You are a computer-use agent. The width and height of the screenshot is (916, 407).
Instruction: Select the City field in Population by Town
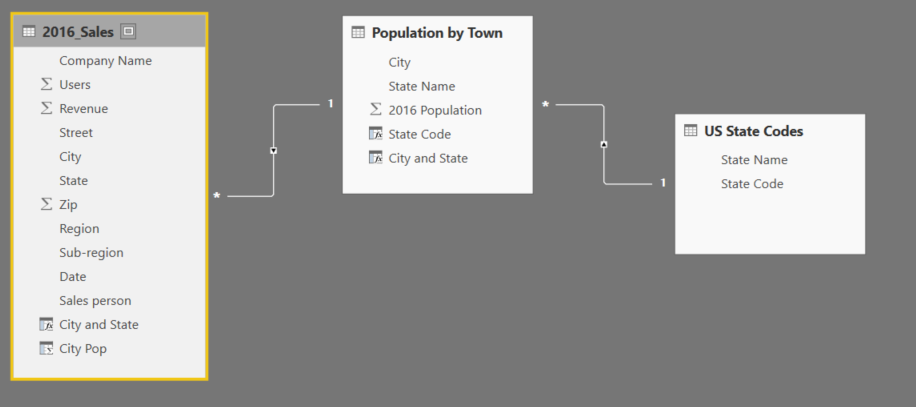(x=399, y=62)
